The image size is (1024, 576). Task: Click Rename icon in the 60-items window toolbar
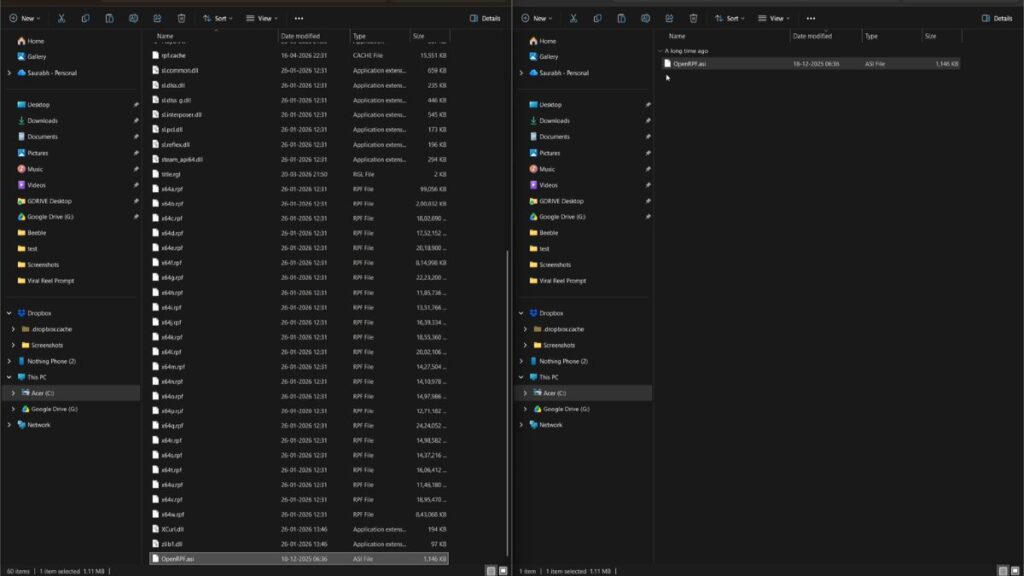point(133,18)
